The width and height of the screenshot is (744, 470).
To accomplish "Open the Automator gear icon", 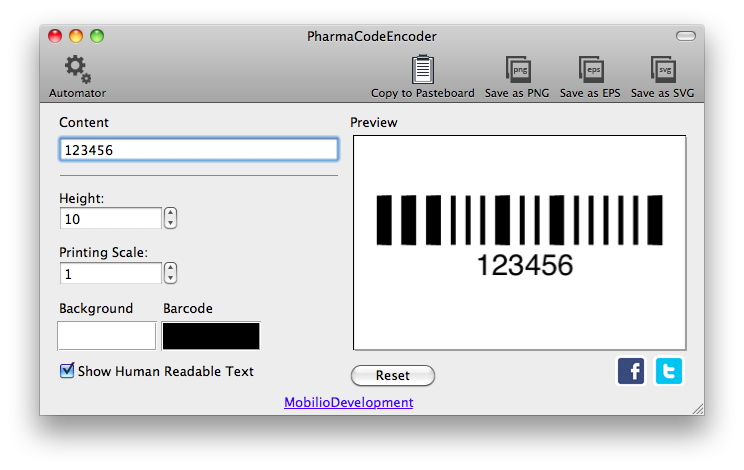I will coord(78,69).
